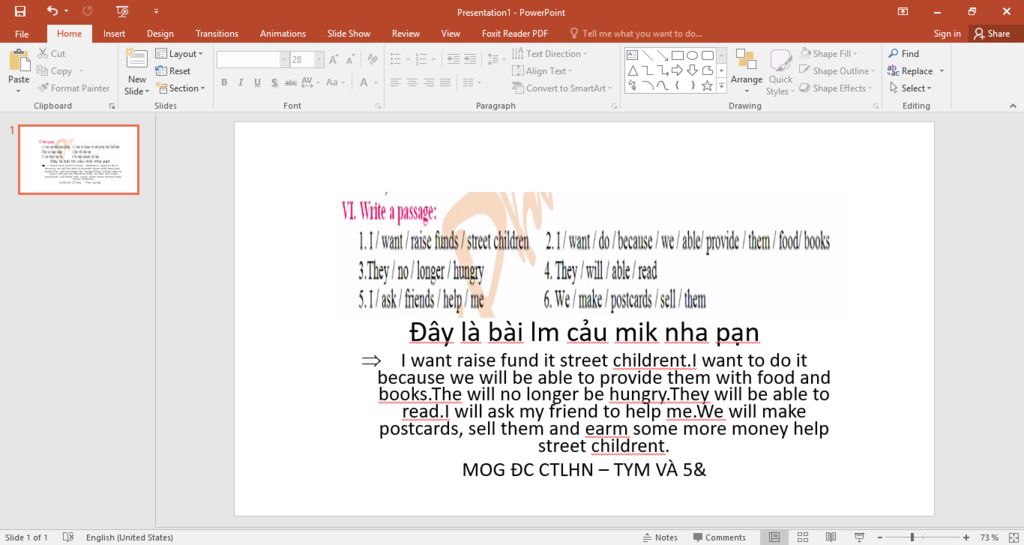The width and height of the screenshot is (1024, 545).
Task: Click Decrease Font Size icon
Action: (351, 59)
